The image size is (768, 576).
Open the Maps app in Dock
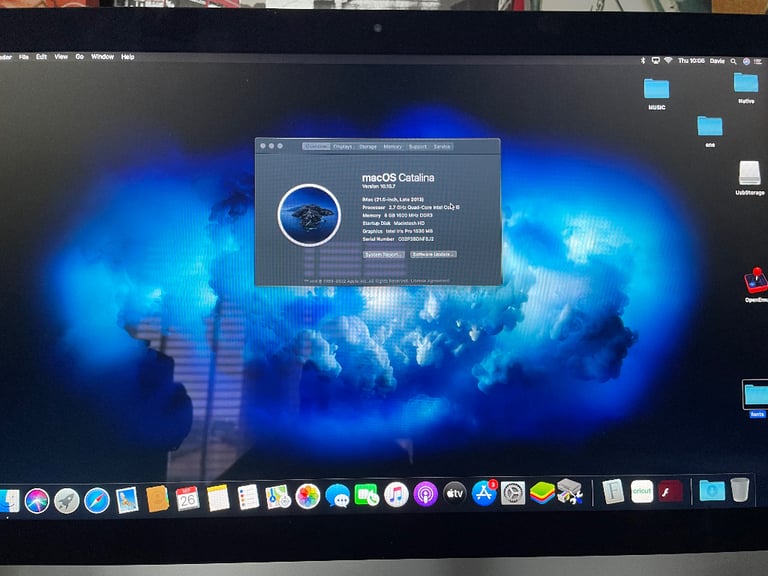click(278, 497)
